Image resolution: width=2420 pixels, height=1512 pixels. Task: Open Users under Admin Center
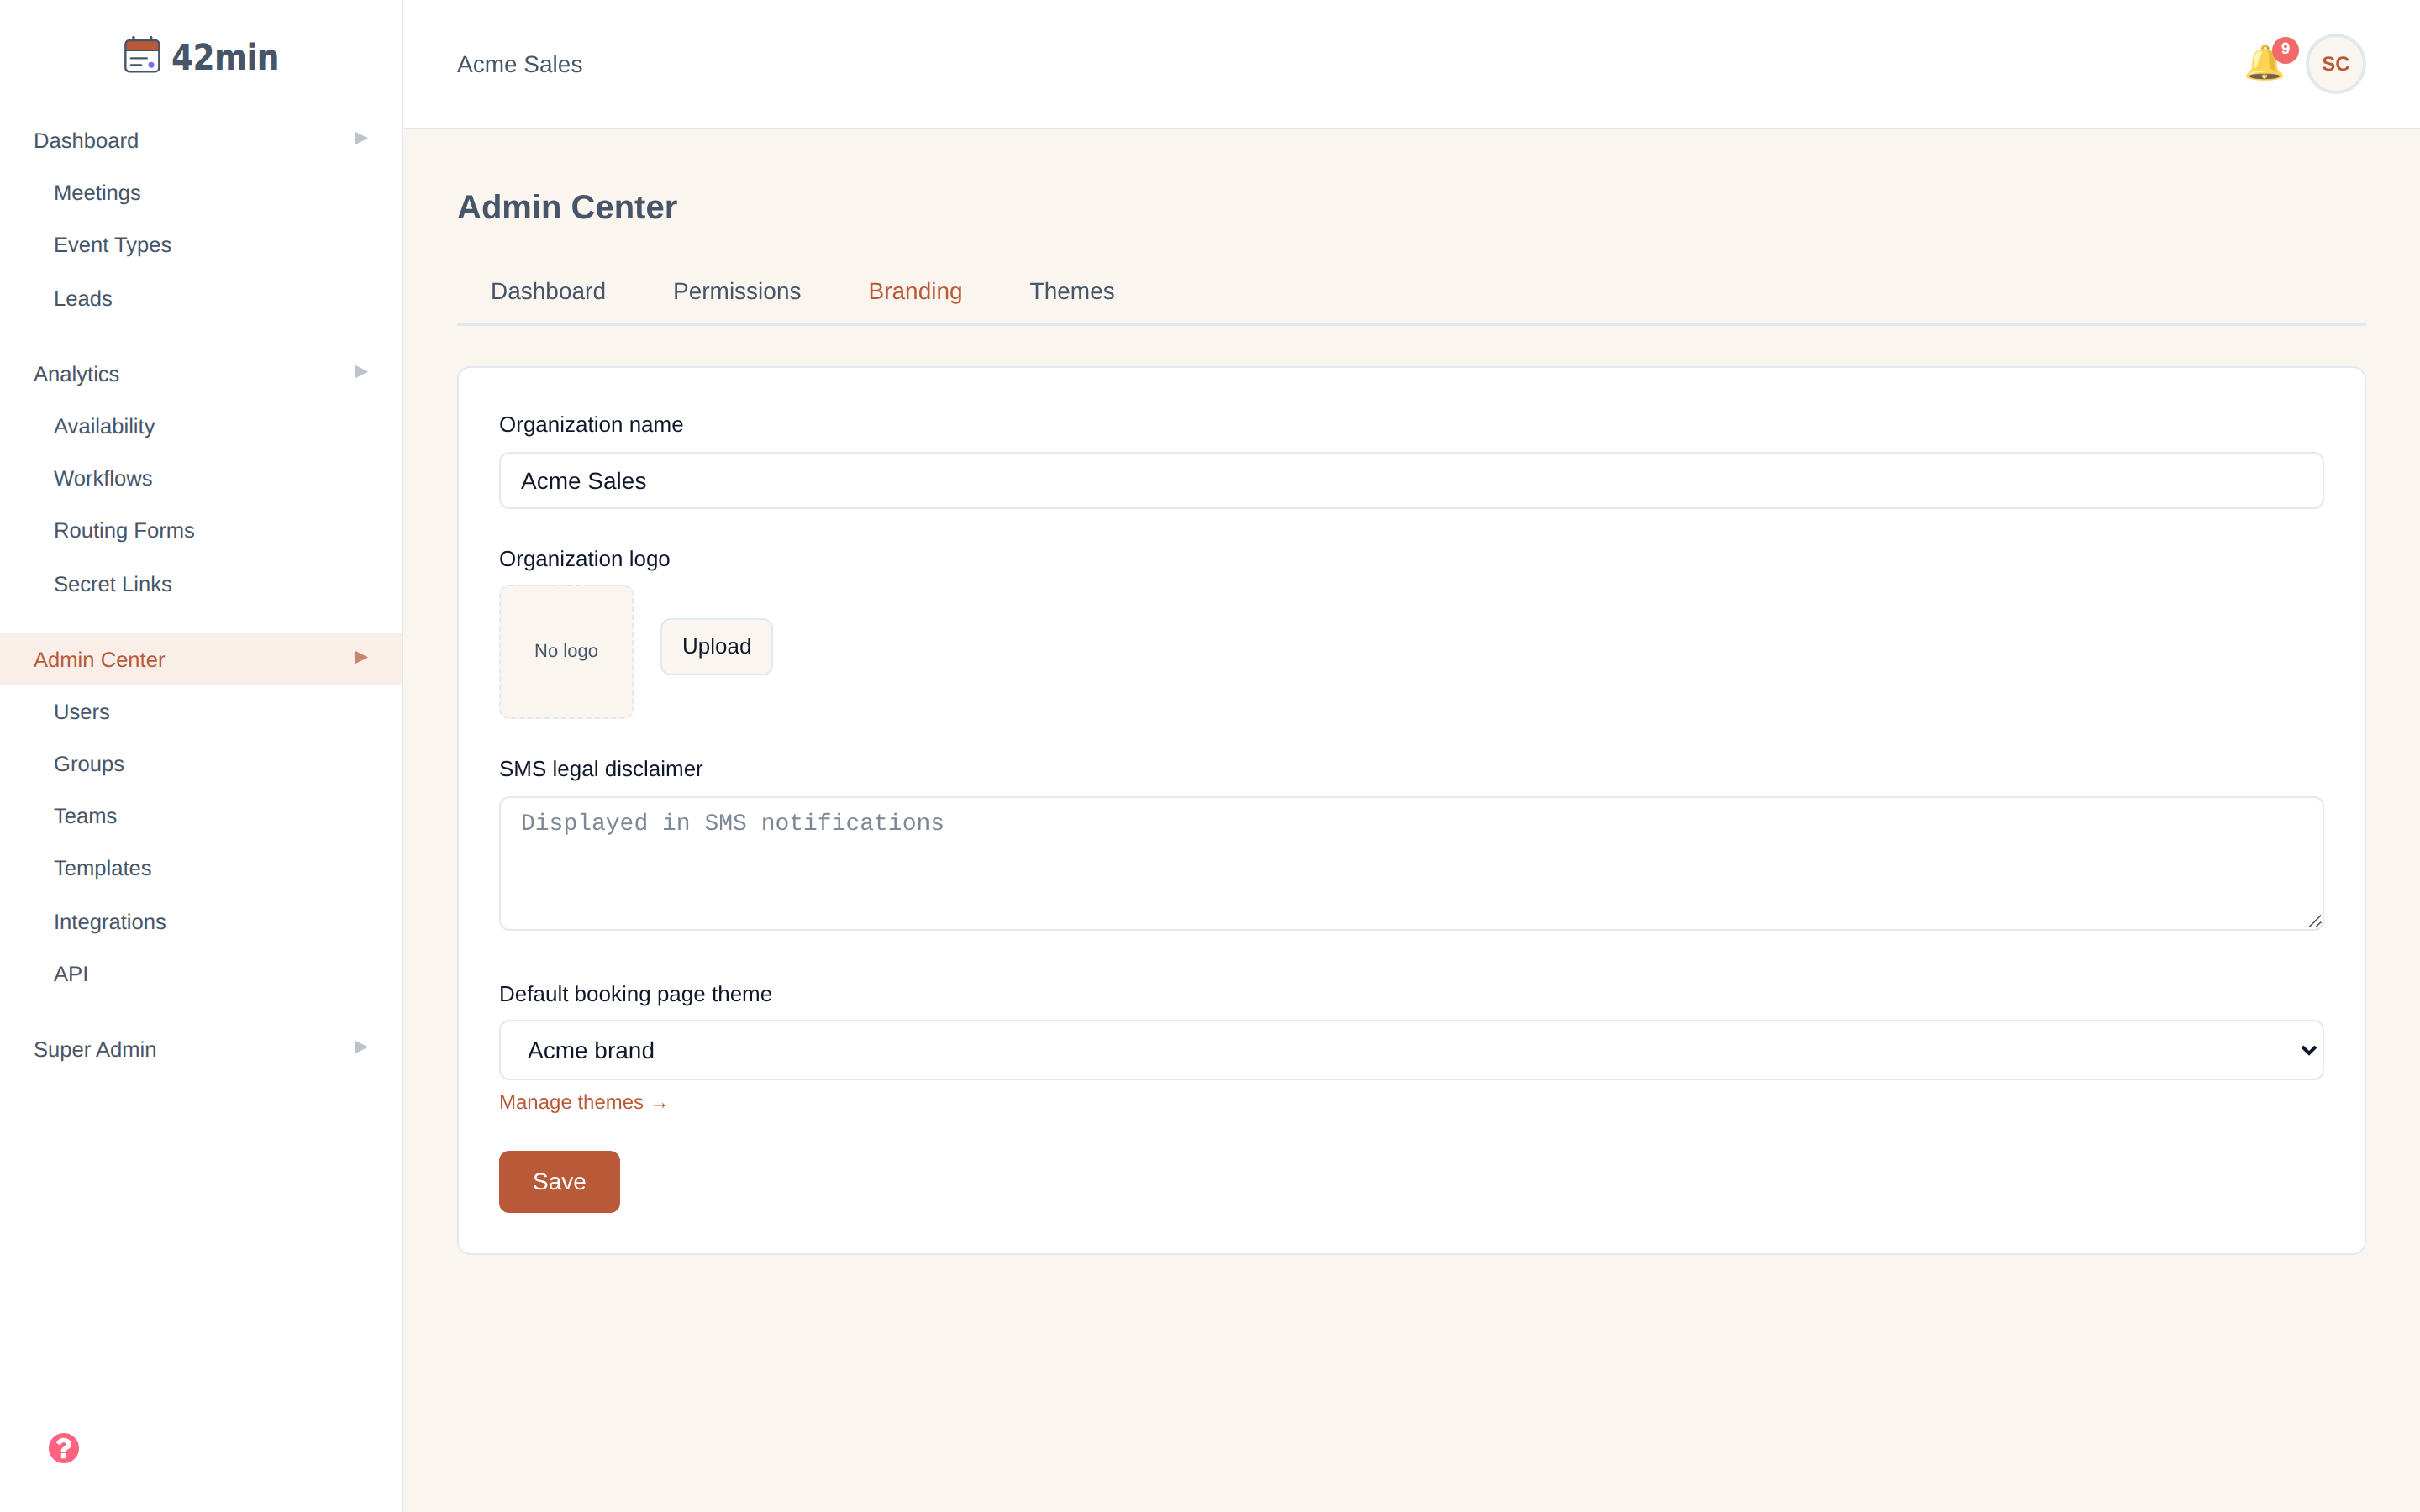pyautogui.click(x=82, y=712)
